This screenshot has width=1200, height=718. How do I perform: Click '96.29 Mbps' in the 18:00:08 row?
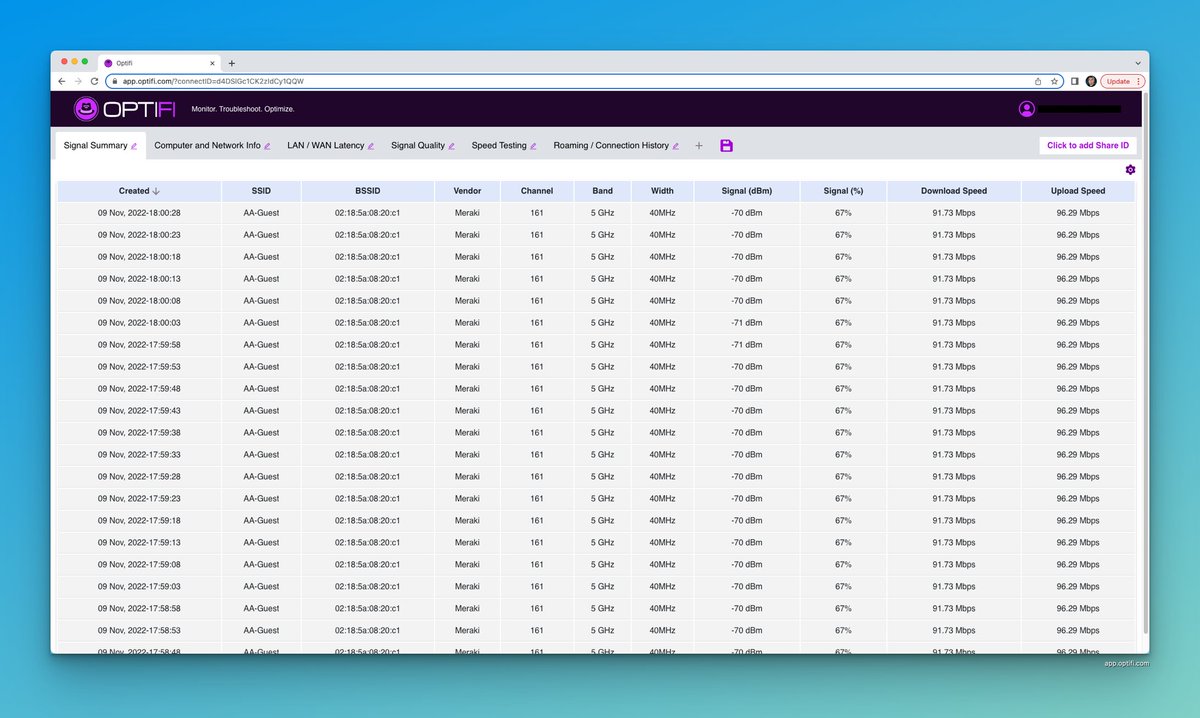tap(1078, 301)
